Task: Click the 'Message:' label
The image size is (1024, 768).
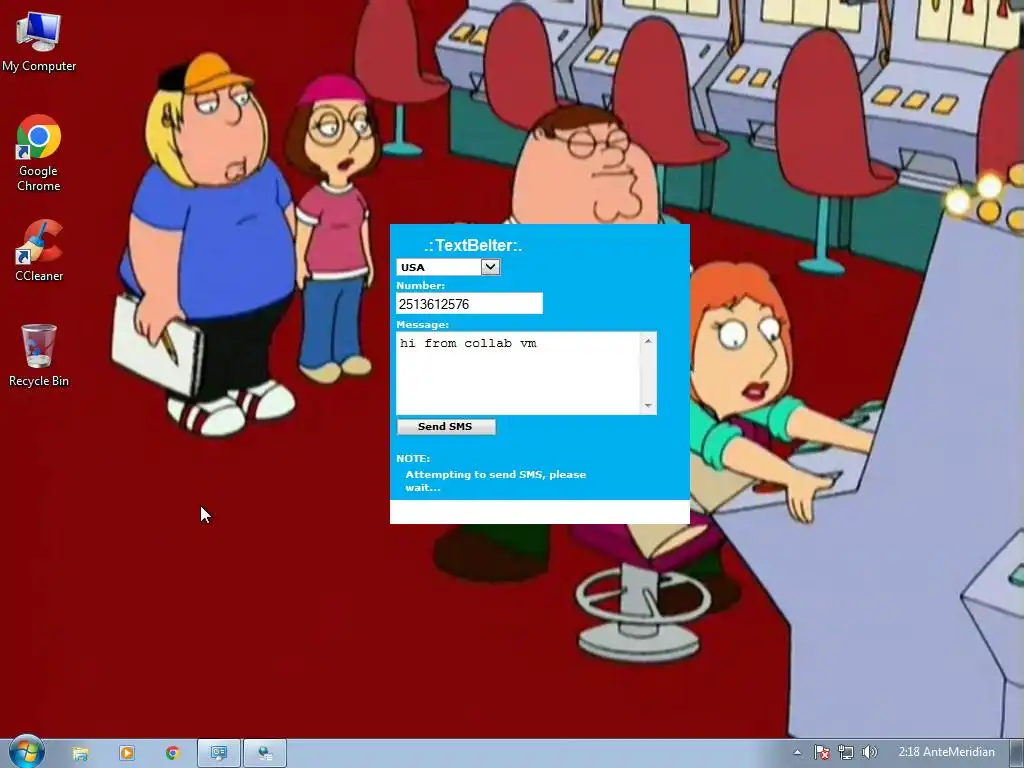Action: (422, 325)
